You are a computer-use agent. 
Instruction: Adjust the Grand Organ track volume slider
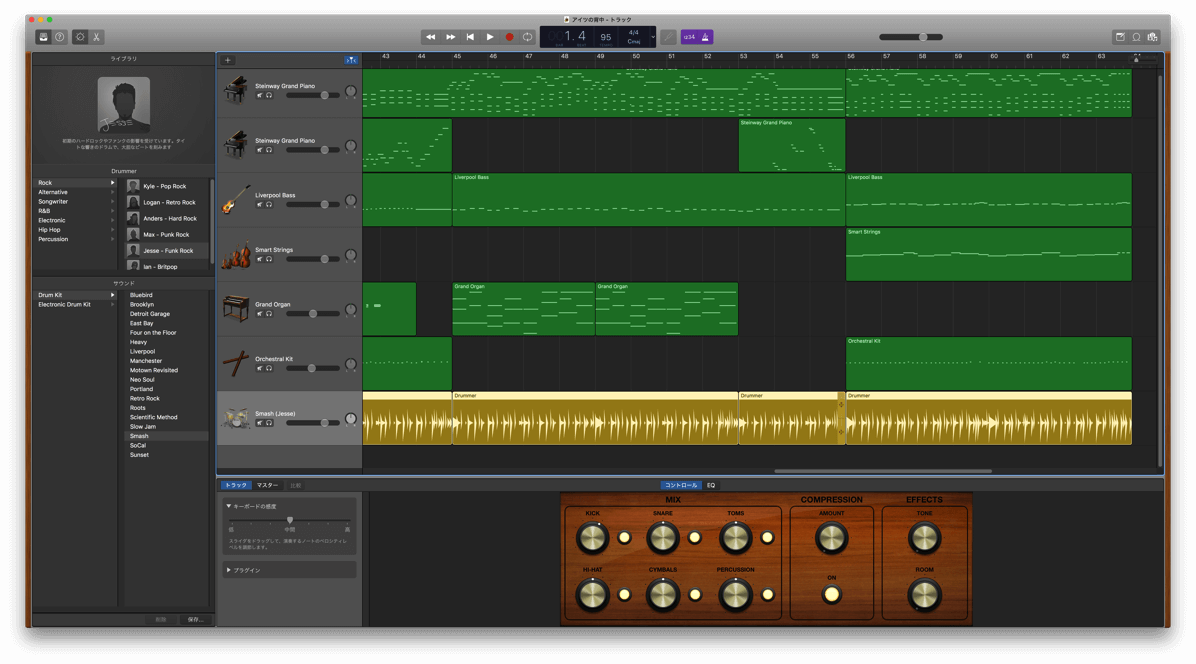tap(313, 313)
